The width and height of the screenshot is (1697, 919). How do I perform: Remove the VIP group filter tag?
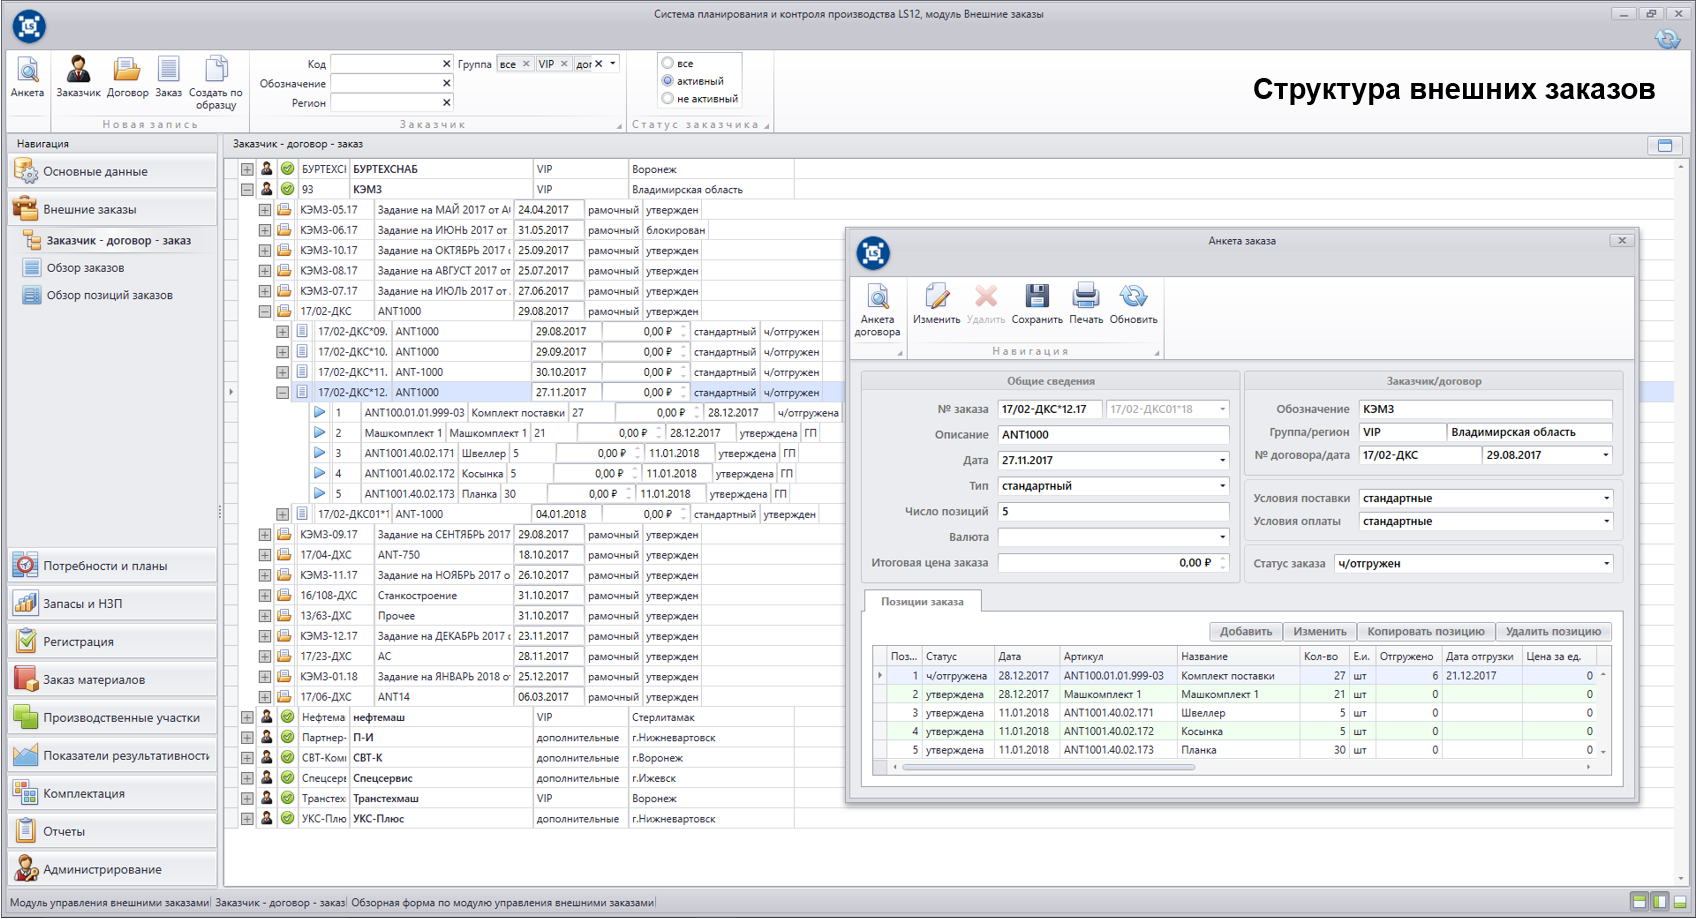564,63
